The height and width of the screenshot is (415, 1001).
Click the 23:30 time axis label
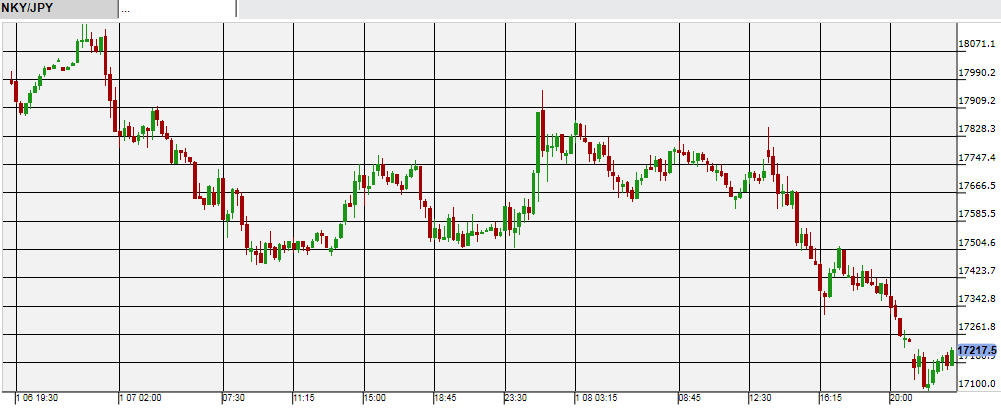pos(515,398)
